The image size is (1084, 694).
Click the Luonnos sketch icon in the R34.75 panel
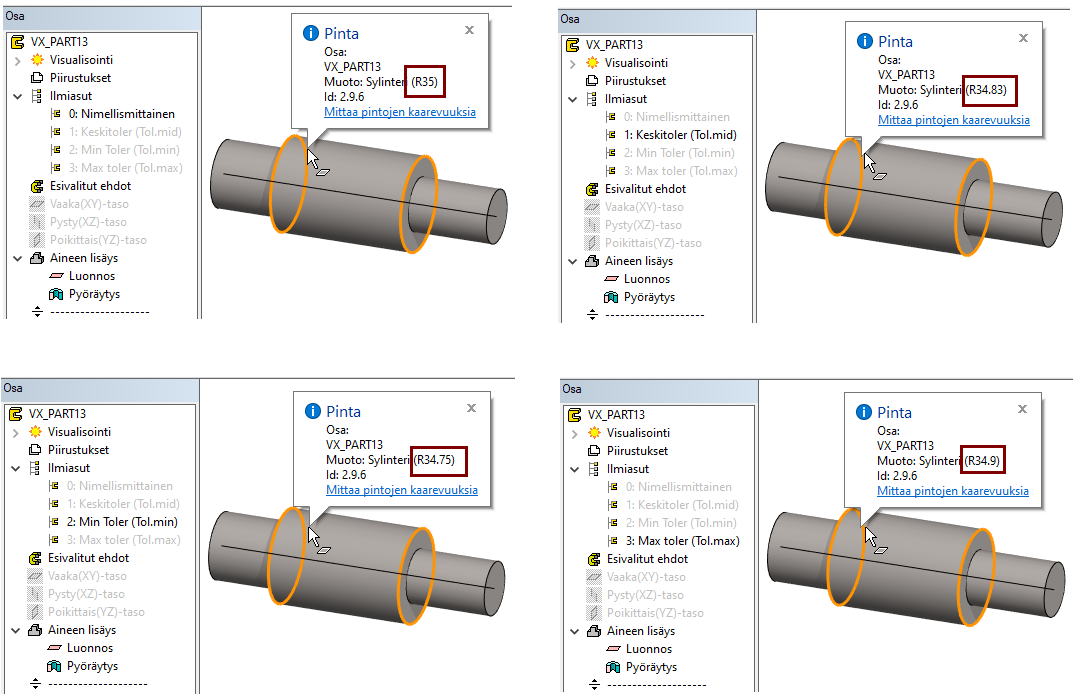[x=55, y=648]
